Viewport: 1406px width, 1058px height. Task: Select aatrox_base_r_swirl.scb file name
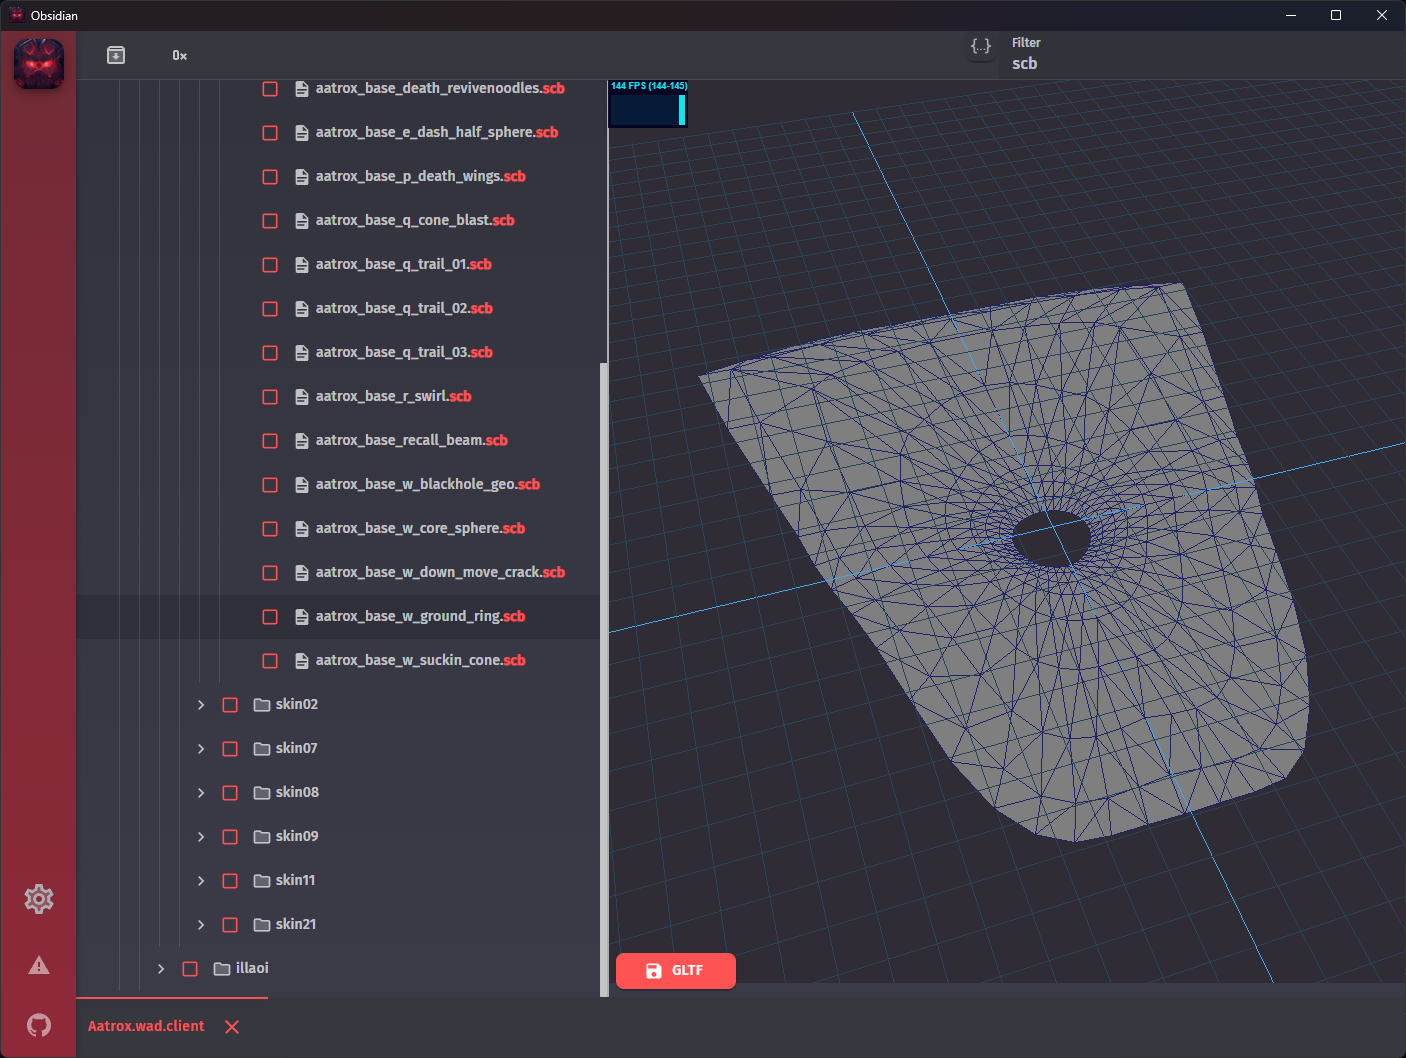pyautogui.click(x=393, y=396)
